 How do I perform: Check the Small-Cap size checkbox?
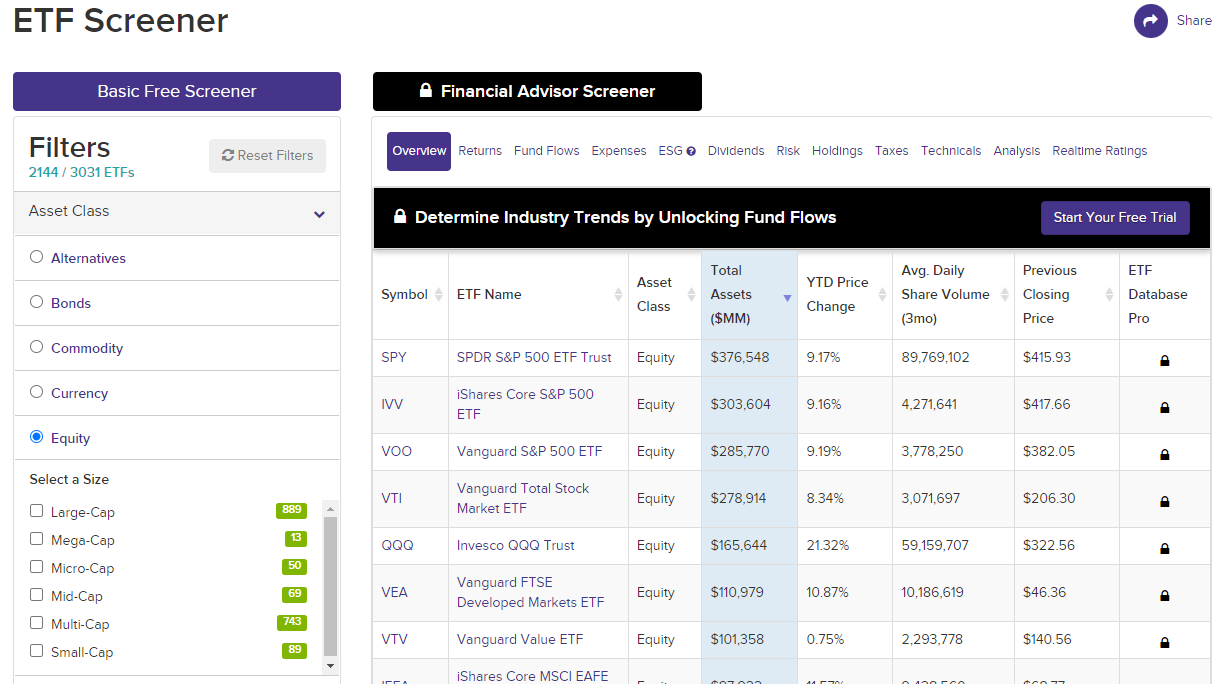(37, 651)
